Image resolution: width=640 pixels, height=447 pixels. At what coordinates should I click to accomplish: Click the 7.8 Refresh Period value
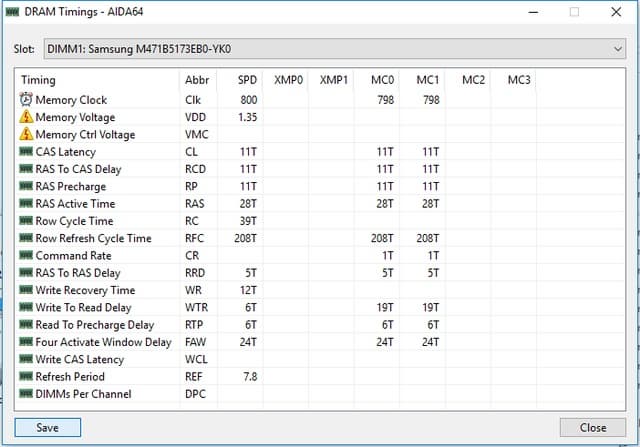coord(250,376)
